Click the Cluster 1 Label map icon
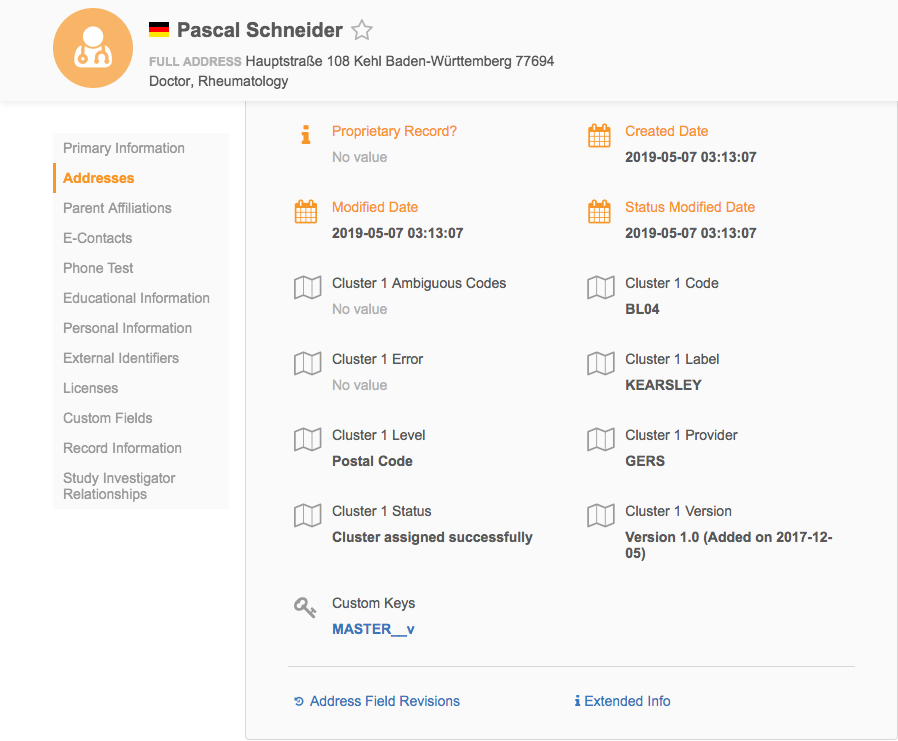This screenshot has height=741, width=898. coord(600,364)
